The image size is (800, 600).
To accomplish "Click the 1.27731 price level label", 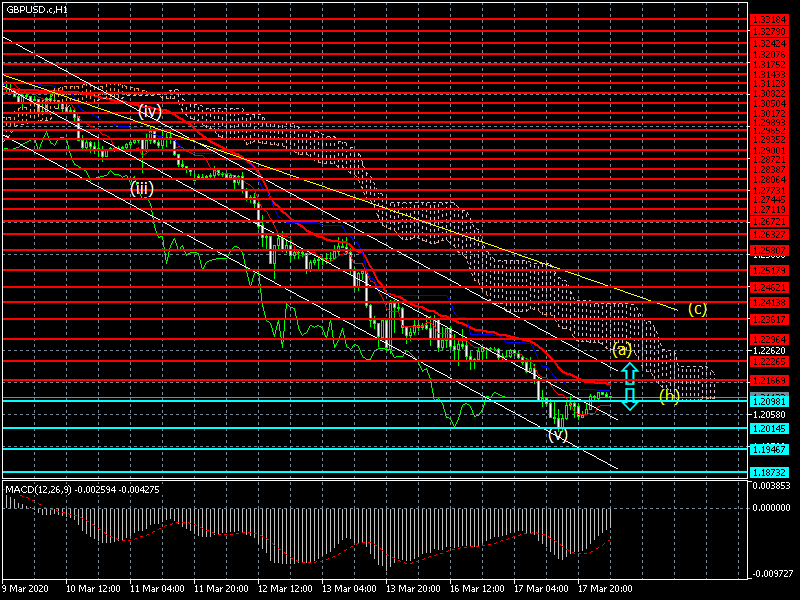I will (769, 190).
